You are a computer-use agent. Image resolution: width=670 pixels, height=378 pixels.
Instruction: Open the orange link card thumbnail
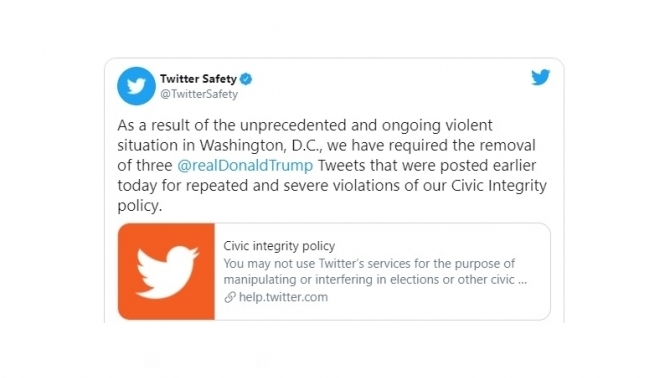166,271
